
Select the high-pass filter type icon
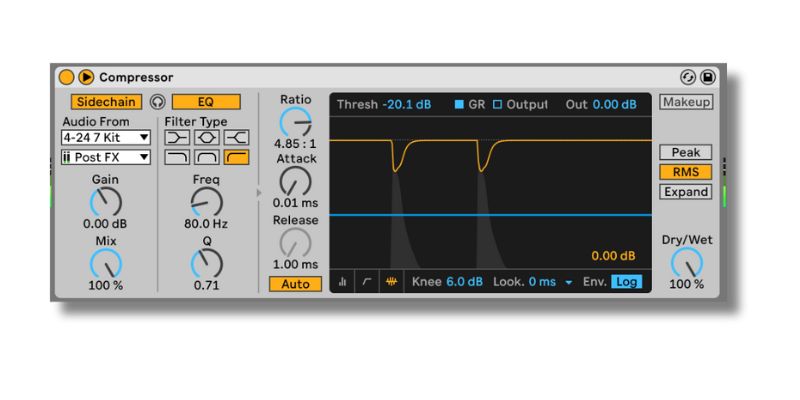coord(236,158)
